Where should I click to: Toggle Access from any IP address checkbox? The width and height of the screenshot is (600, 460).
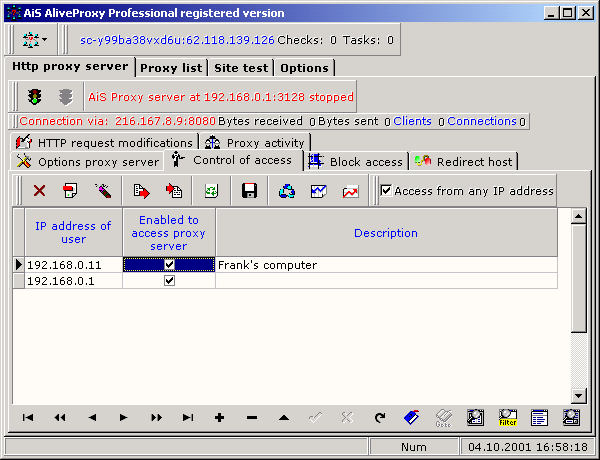coord(386,190)
